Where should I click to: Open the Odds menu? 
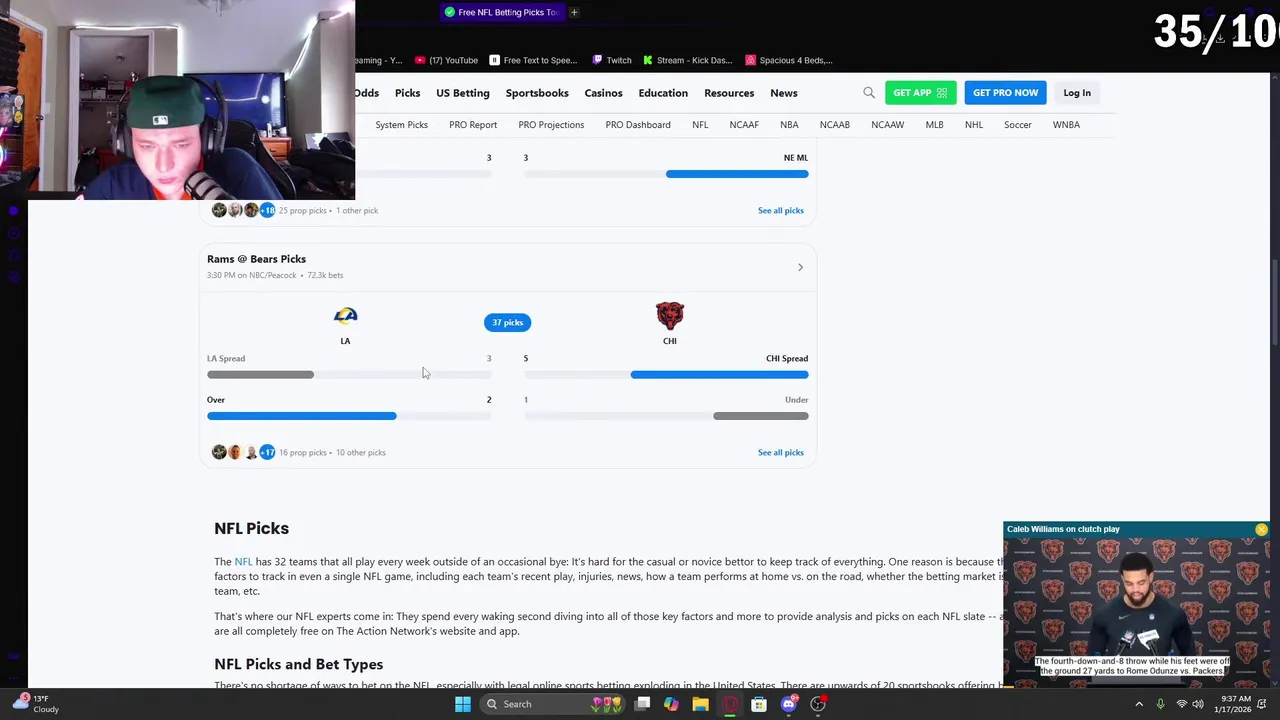click(366, 93)
